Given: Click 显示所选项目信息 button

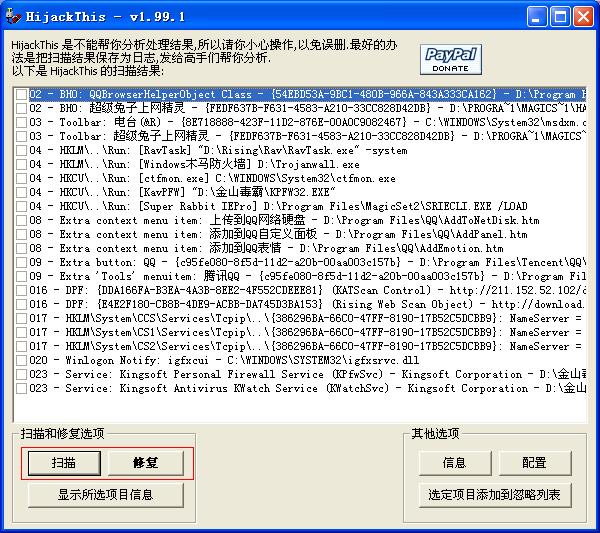Looking at the screenshot, I should tap(106, 495).
